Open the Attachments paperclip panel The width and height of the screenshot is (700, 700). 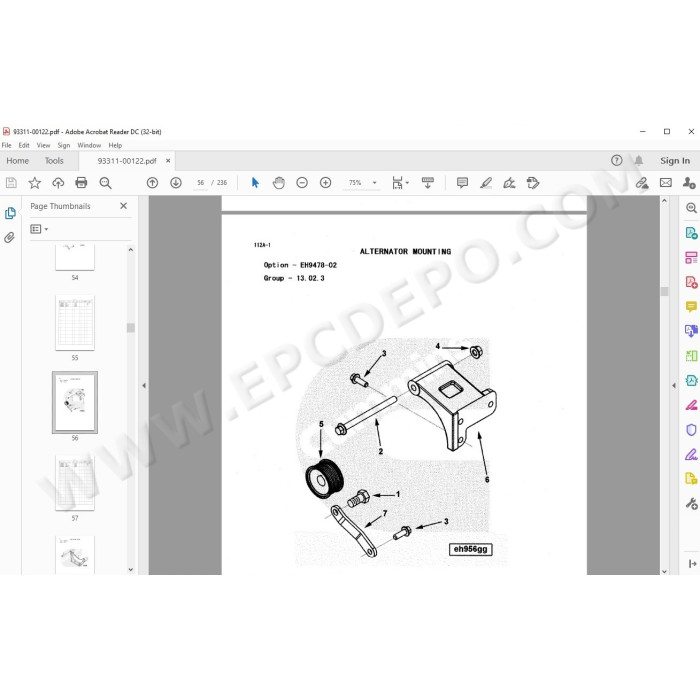(10, 237)
